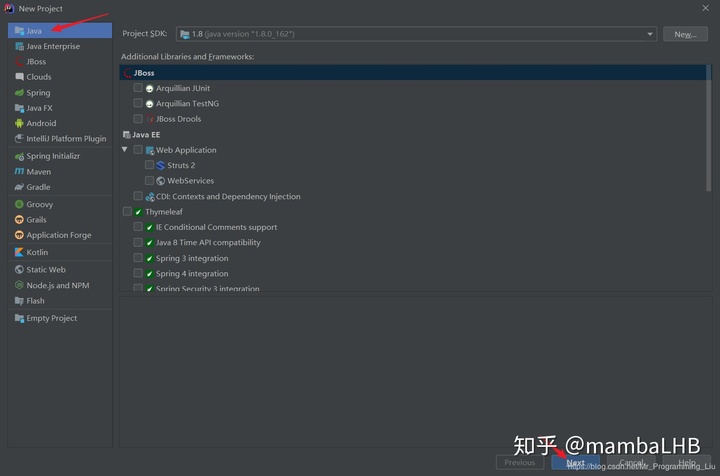This screenshot has height=476, width=720.
Task: Click the Android robot icon
Action: tap(19, 123)
